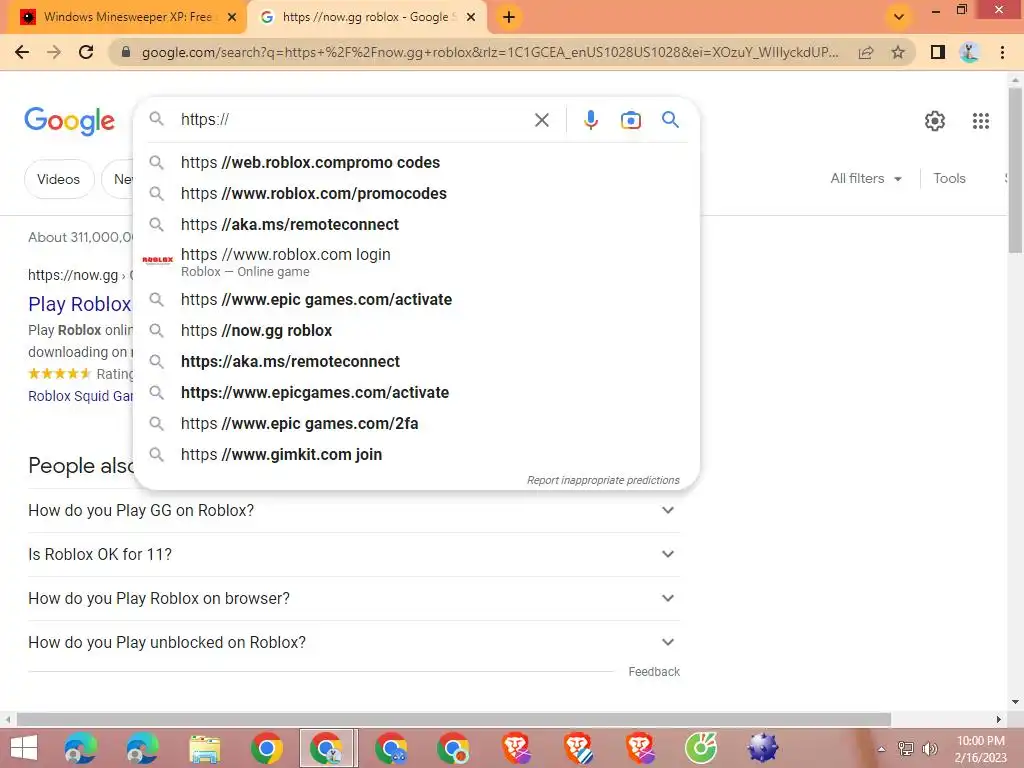Viewport: 1024px width, 768px height.
Task: Switch to now.gg roblox Google tab
Action: (366, 17)
